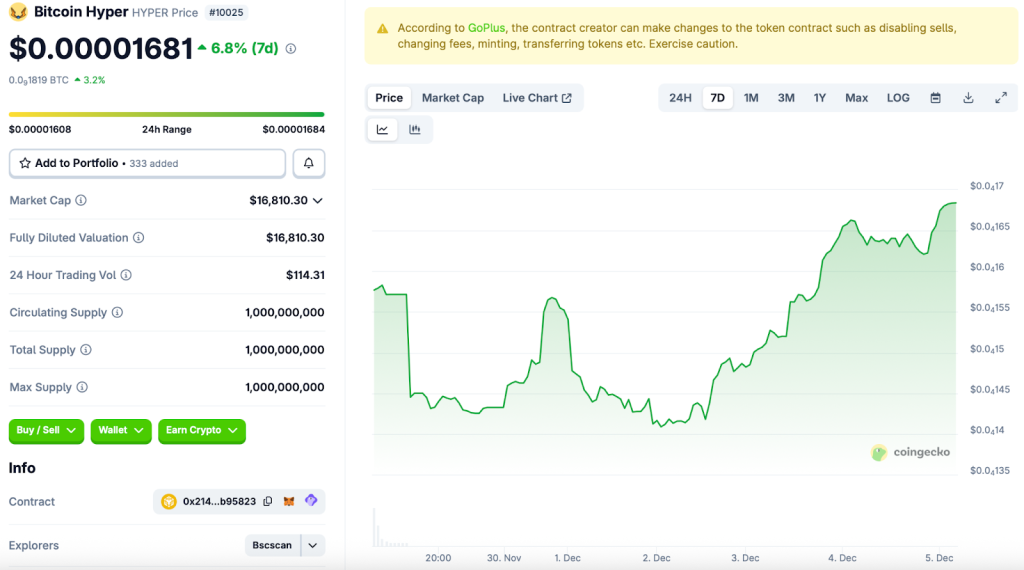Open the GoPlus link in warning

point(486,28)
